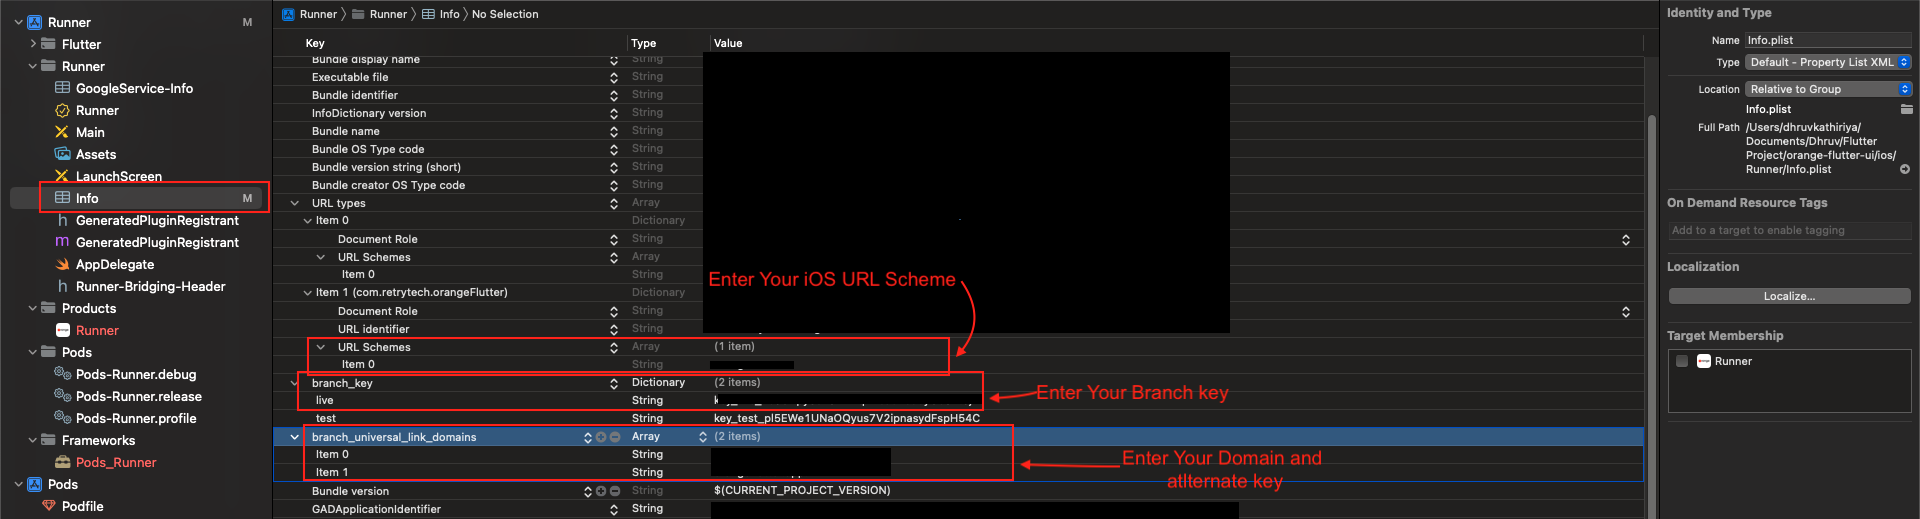1920x519 pixels.
Task: Collapse the URL types array row
Action: click(295, 203)
